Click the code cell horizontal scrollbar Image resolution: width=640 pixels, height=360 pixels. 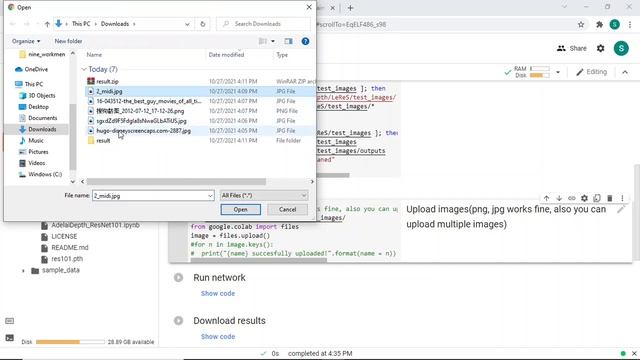click(258, 260)
